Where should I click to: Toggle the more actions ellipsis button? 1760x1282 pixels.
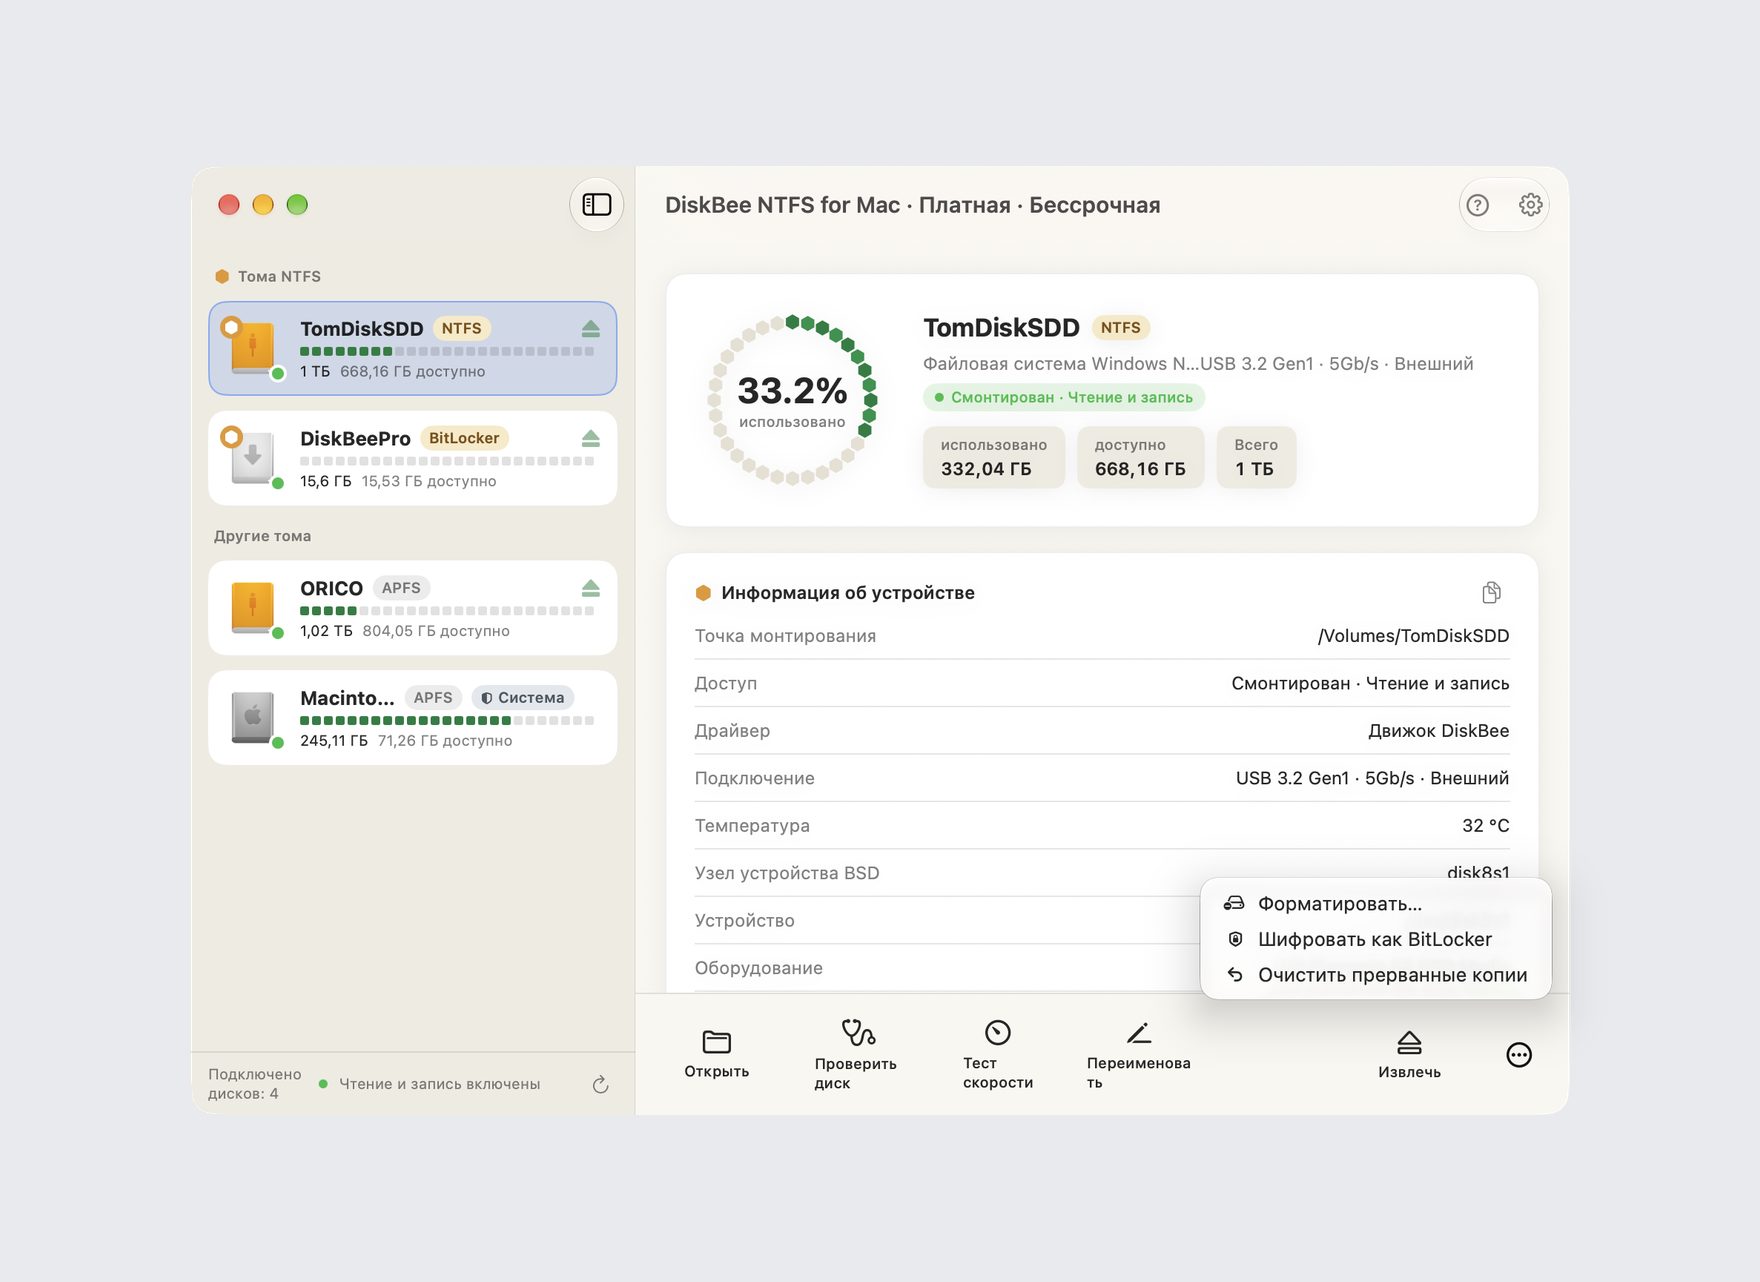tap(1519, 1055)
